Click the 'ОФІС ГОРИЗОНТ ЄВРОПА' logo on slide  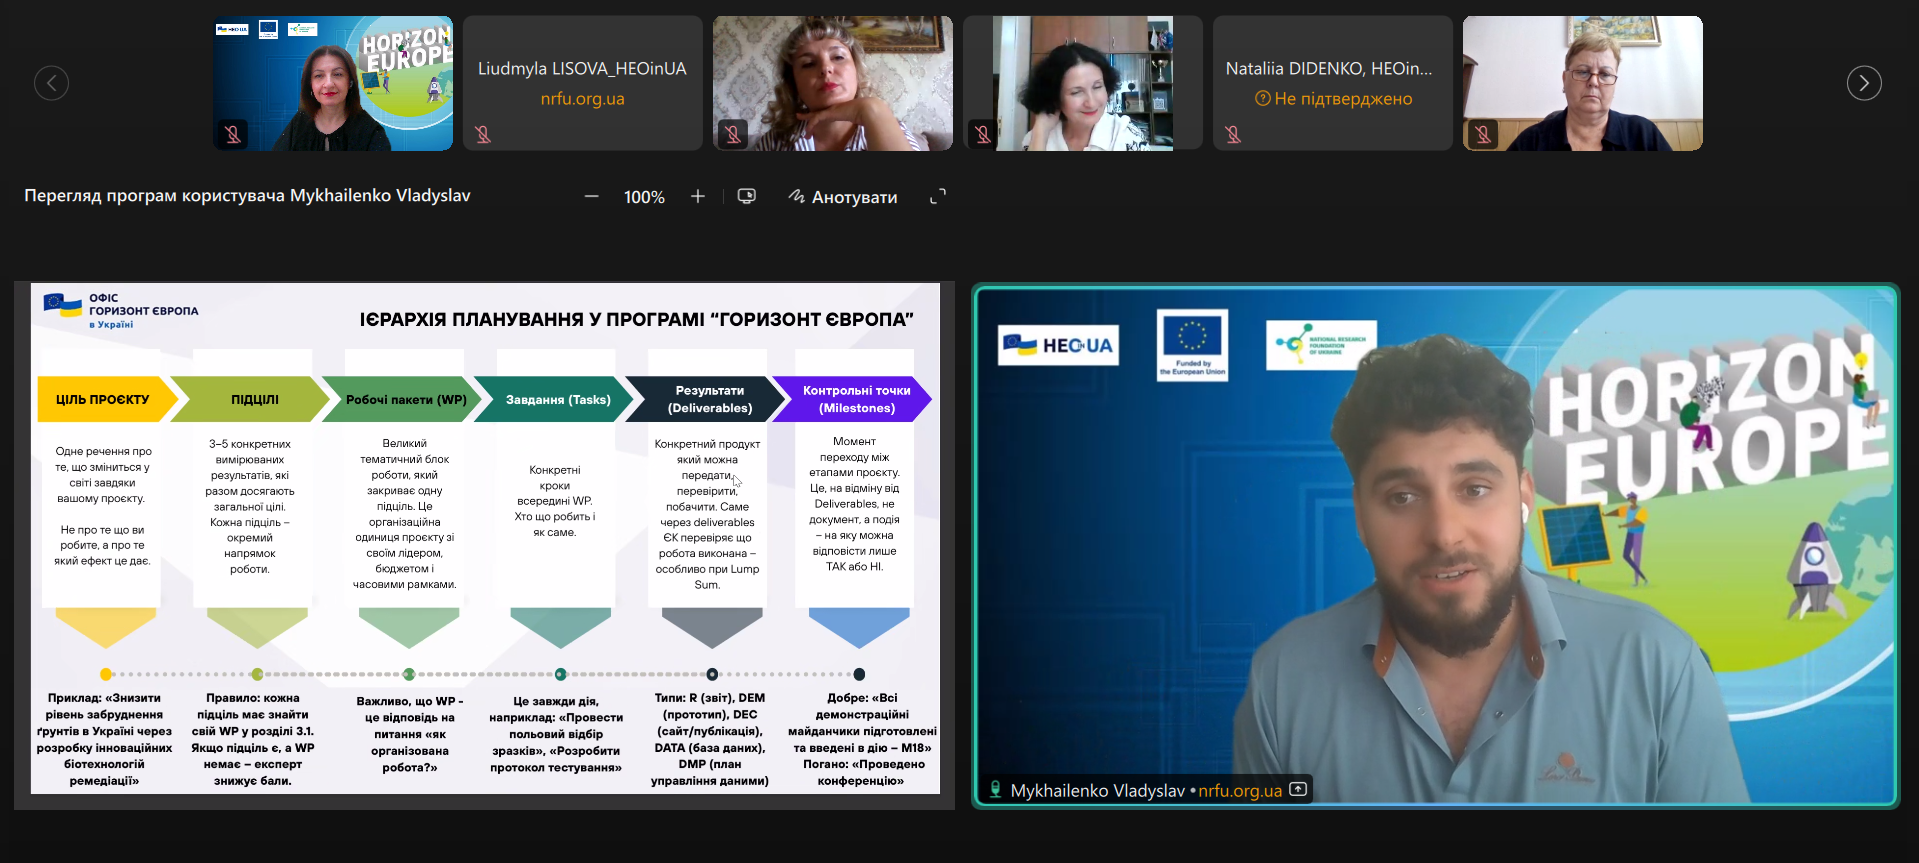point(121,311)
